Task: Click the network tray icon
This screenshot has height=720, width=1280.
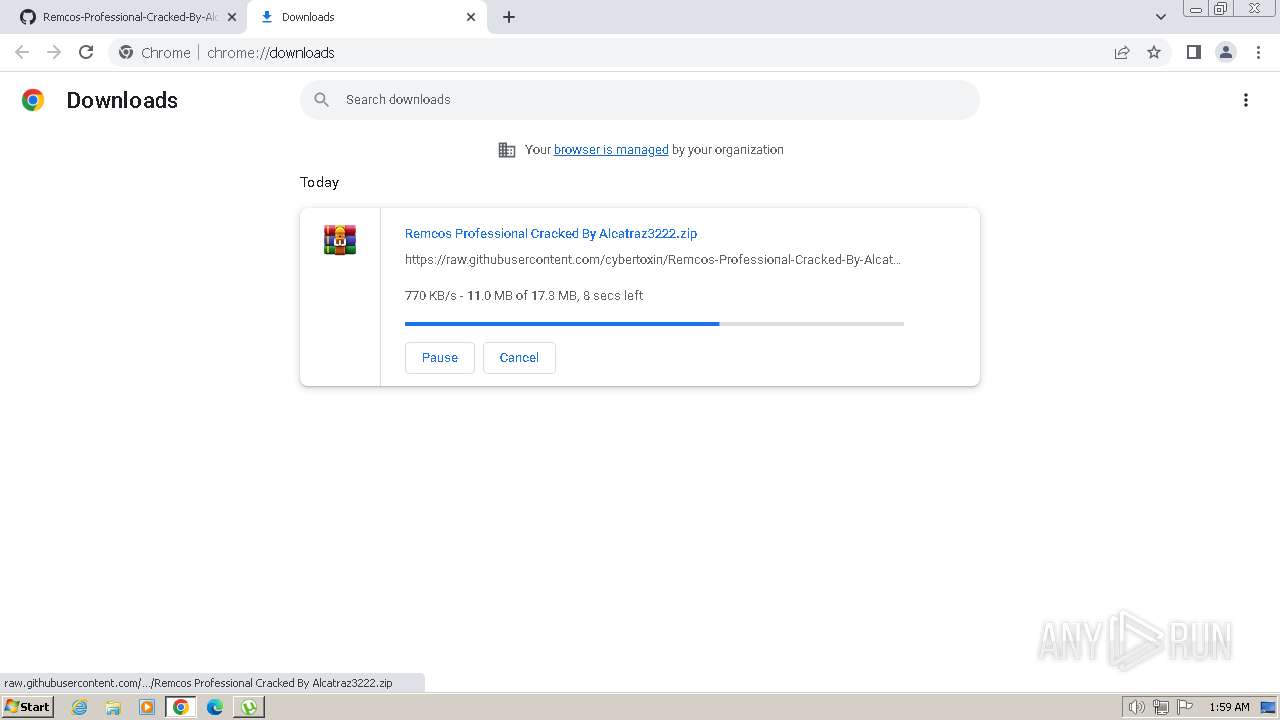Action: (1161, 707)
